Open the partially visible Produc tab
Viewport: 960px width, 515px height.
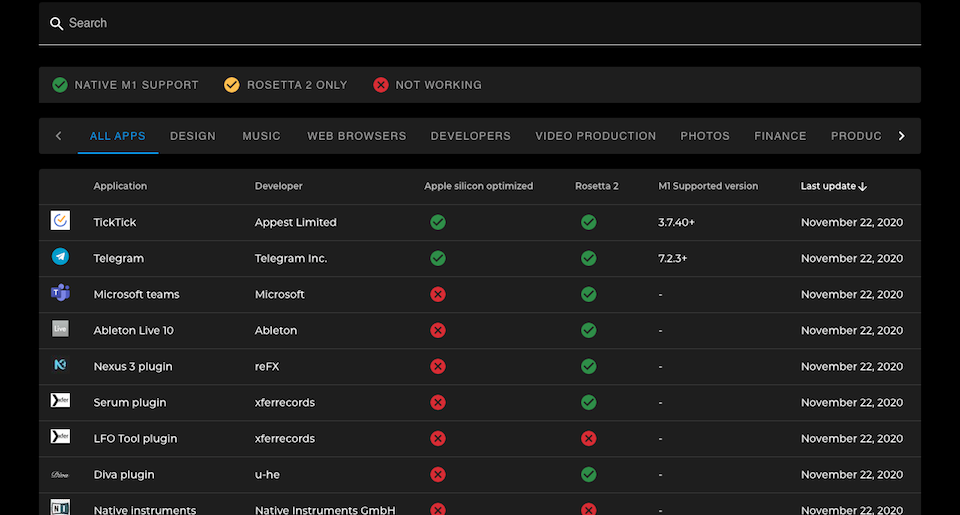[856, 136]
